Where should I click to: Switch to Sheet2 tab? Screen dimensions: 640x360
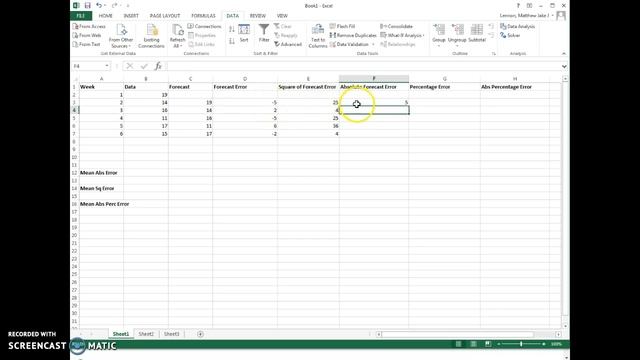click(146, 334)
